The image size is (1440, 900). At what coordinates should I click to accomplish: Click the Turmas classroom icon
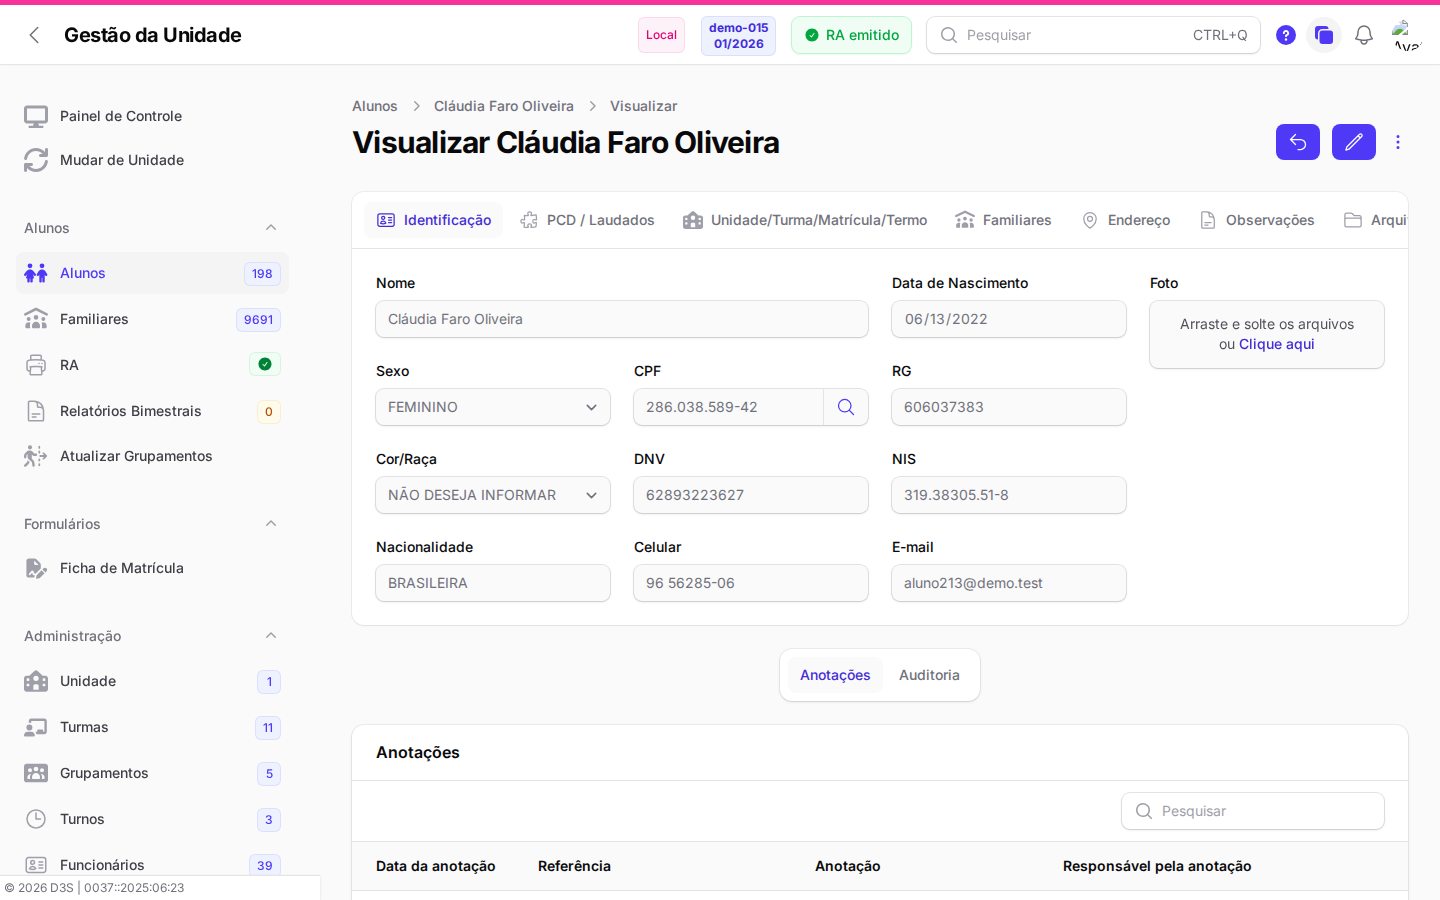(36, 727)
